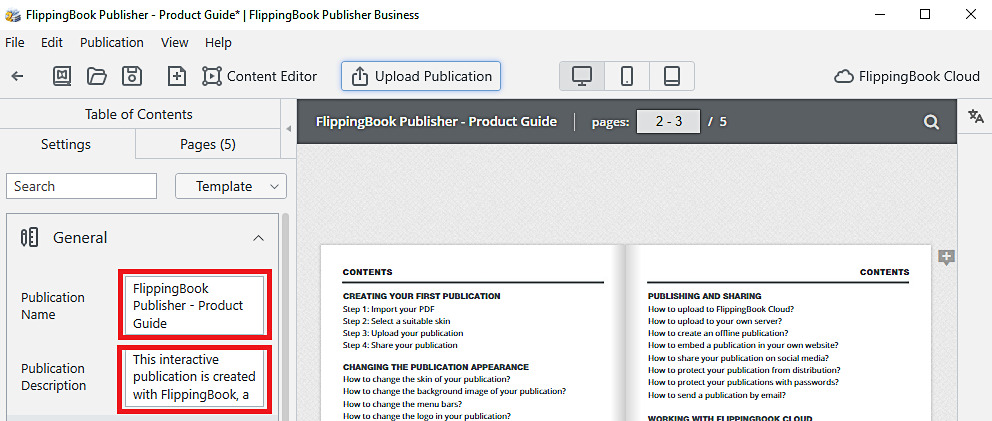Image resolution: width=992 pixels, height=421 pixels.
Task: Open the File menu
Action: 15,42
